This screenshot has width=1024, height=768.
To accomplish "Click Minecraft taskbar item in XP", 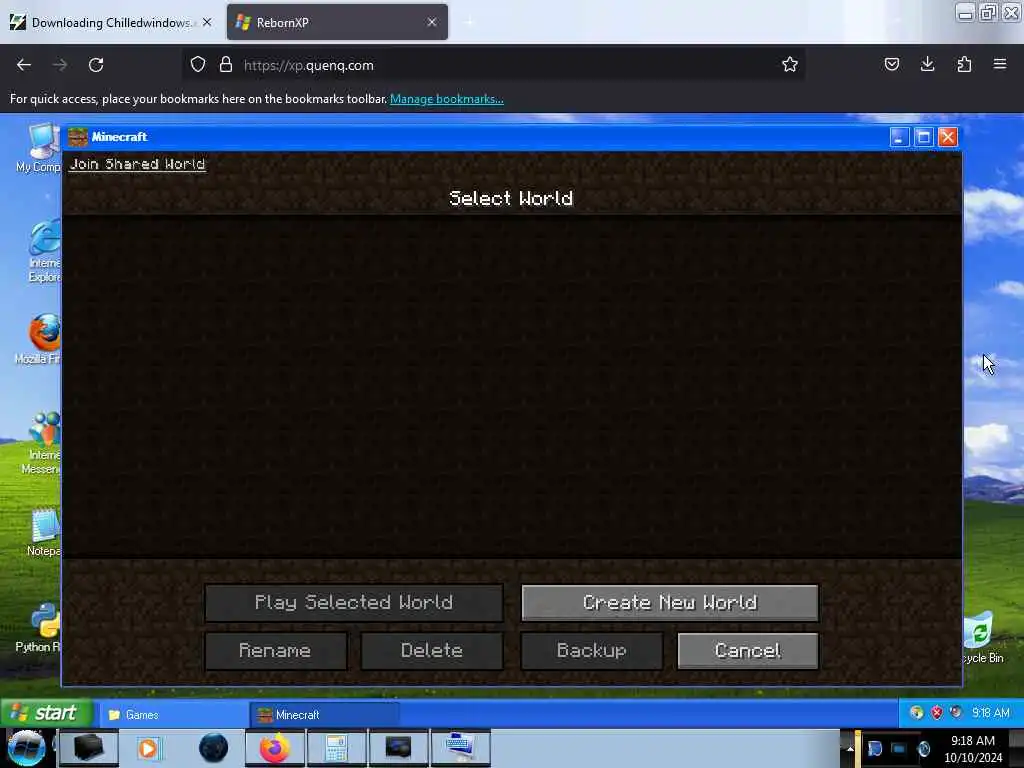I will 324,715.
